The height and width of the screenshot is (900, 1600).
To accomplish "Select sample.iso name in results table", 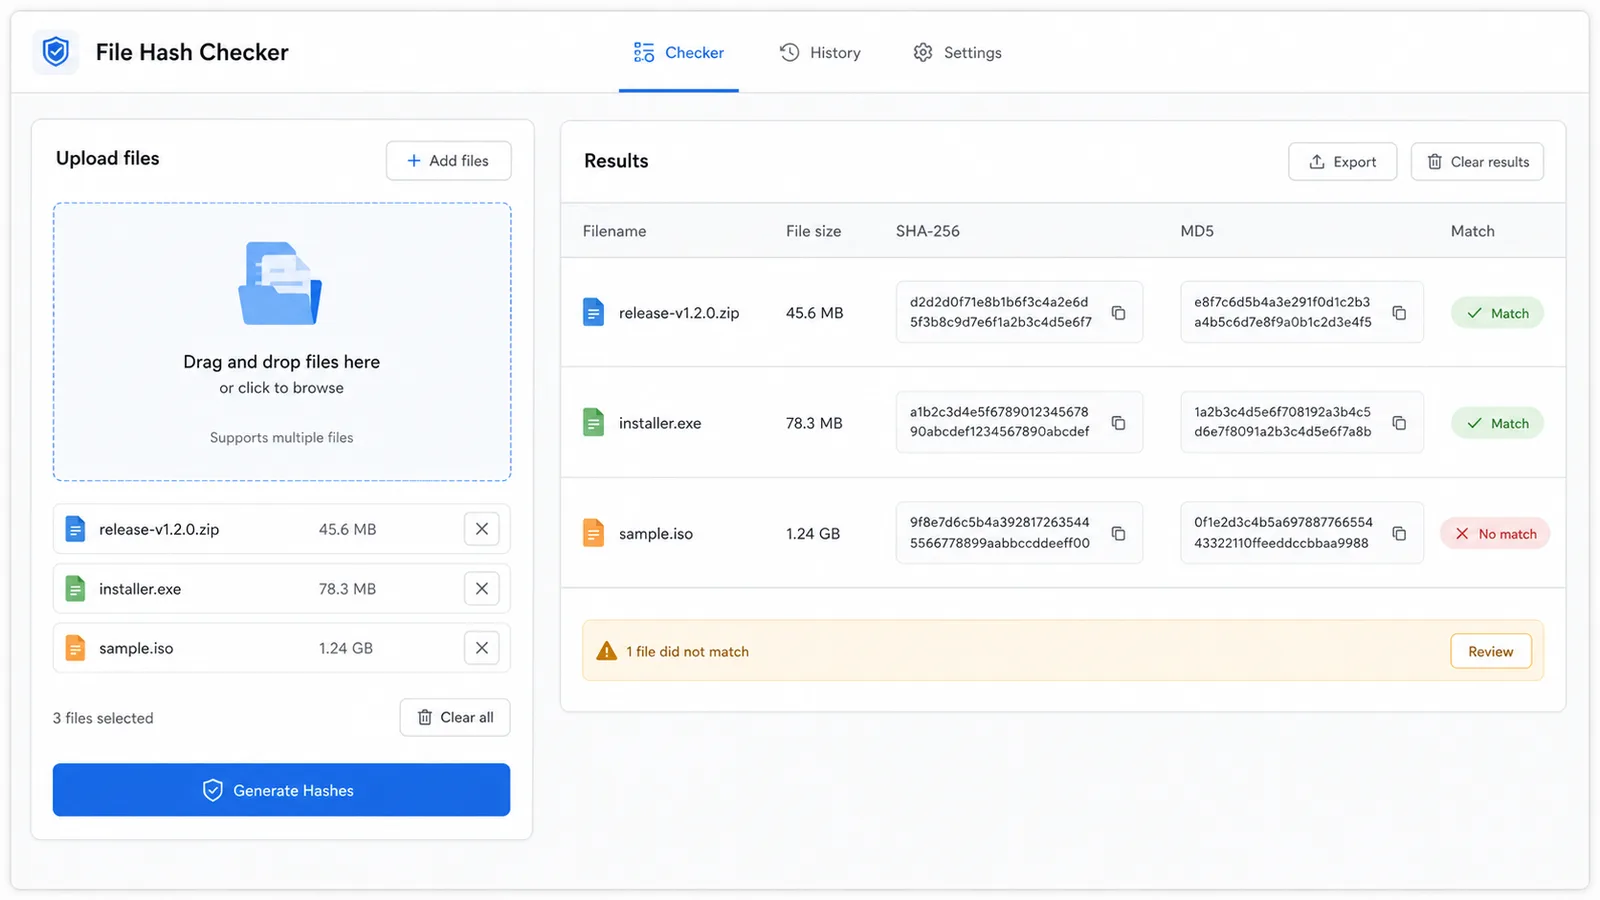I will [656, 534].
